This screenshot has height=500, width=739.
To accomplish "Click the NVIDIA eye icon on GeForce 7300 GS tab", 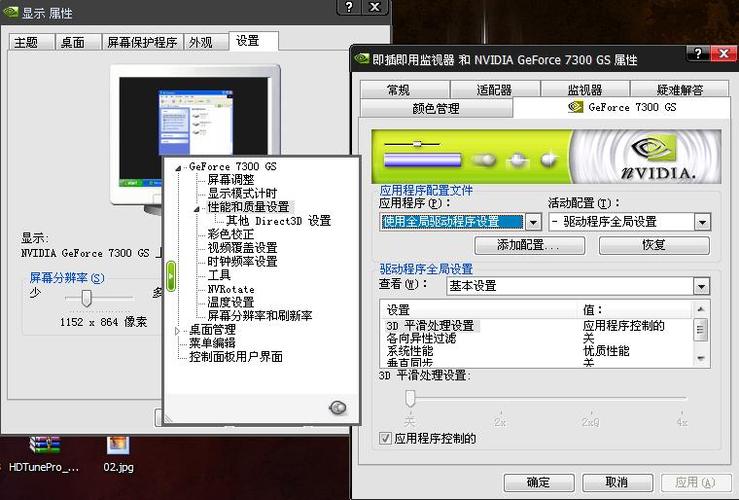I will pos(575,107).
